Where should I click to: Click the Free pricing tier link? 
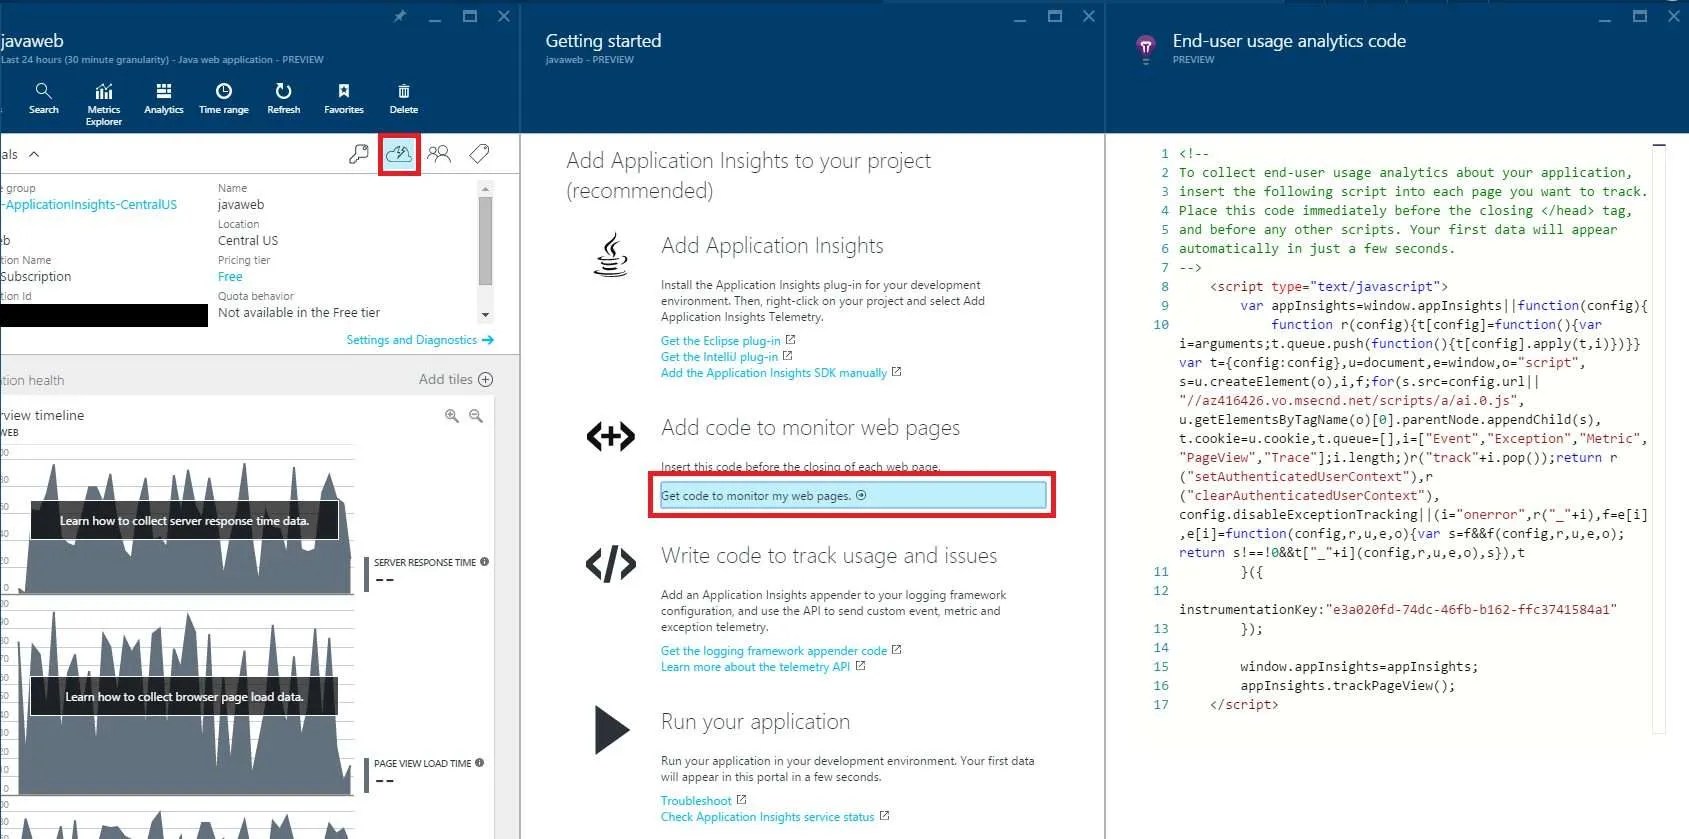tap(230, 277)
